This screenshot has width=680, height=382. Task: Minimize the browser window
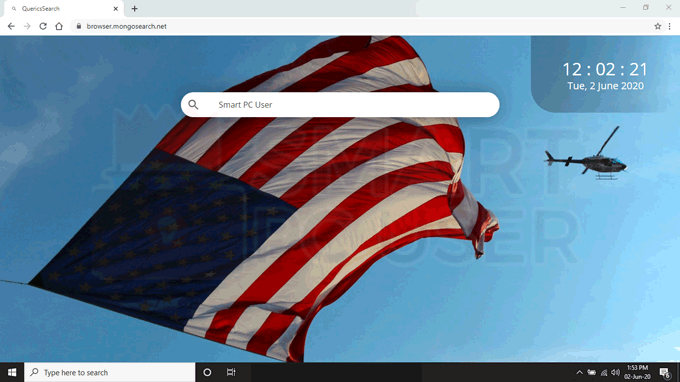(623, 7)
